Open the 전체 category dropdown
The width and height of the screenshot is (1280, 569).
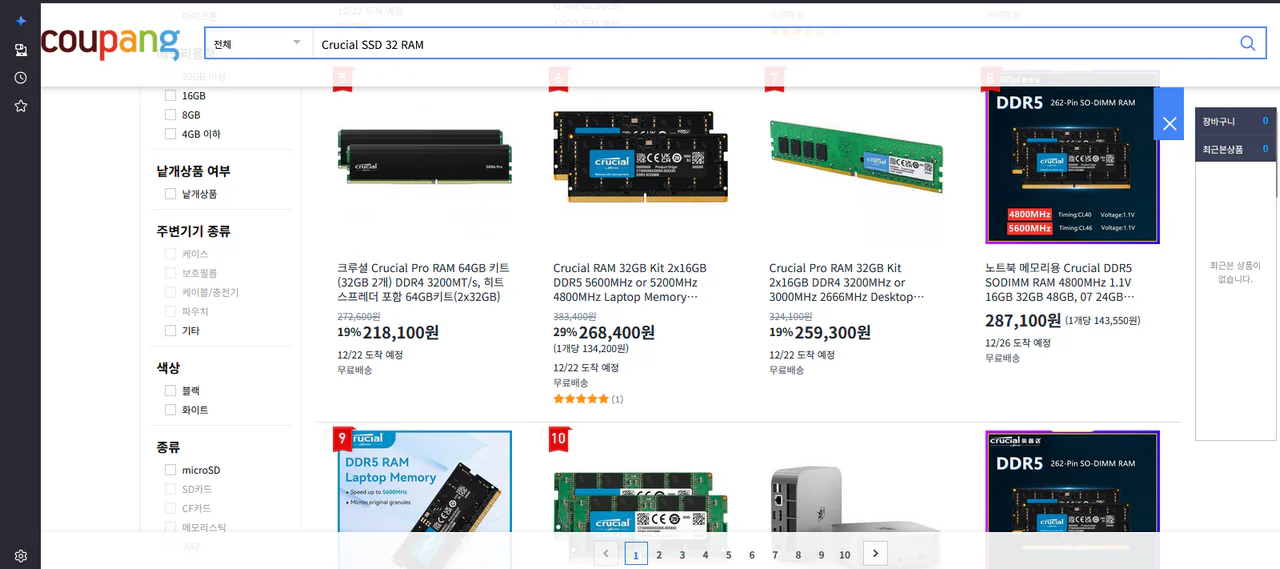[258, 44]
